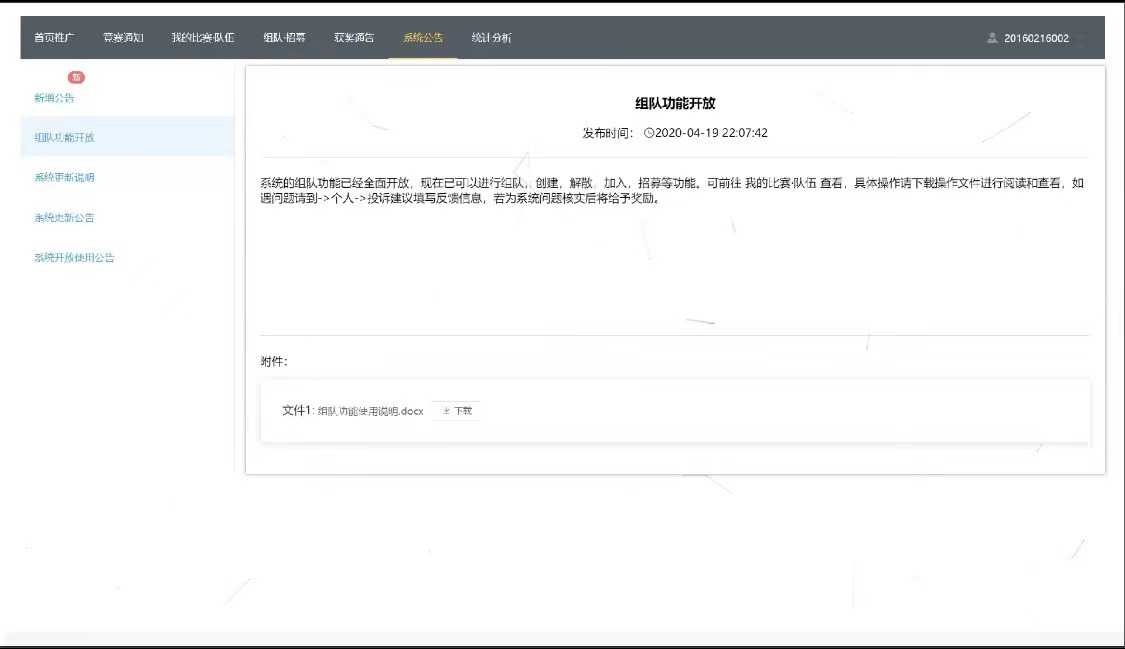
Task: Open 系统更新说明 announcement in the sidebar
Action: pyautogui.click(x=64, y=177)
